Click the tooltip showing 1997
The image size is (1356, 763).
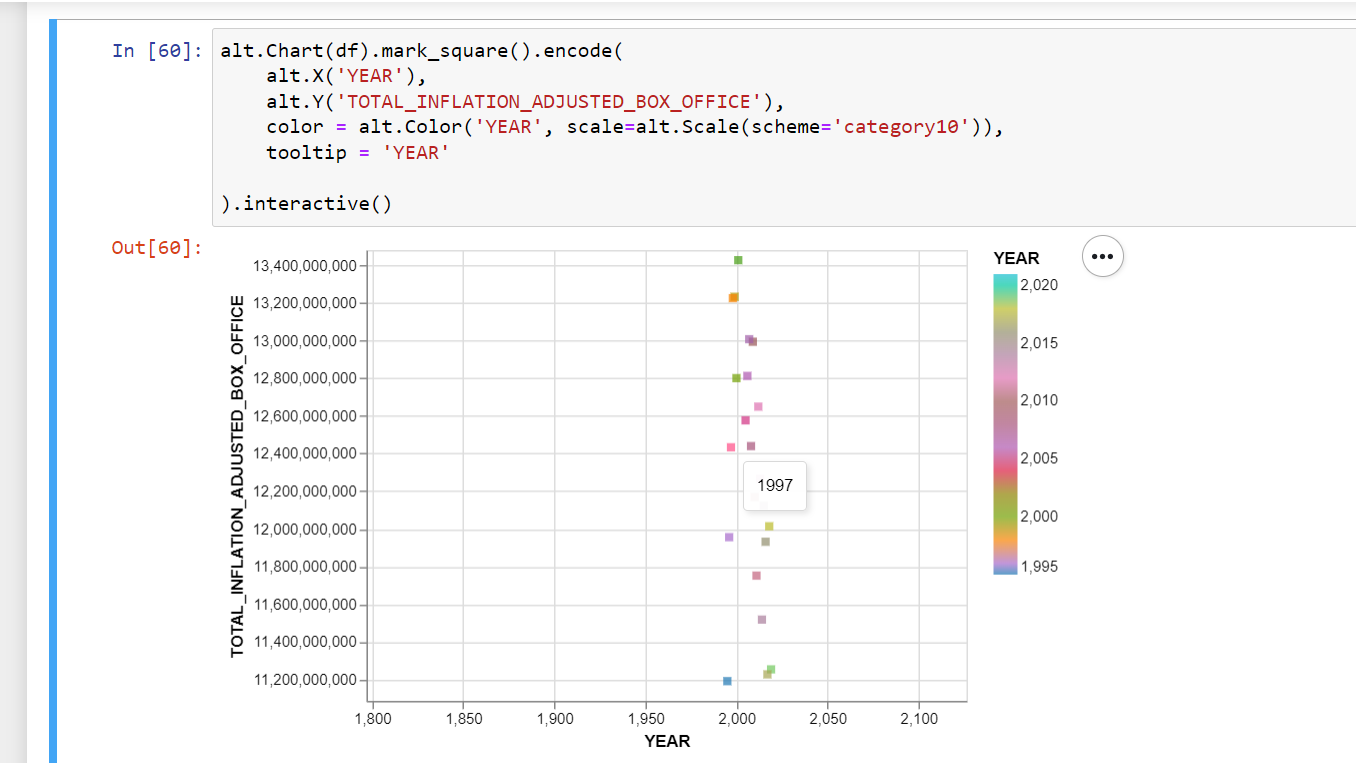point(775,486)
